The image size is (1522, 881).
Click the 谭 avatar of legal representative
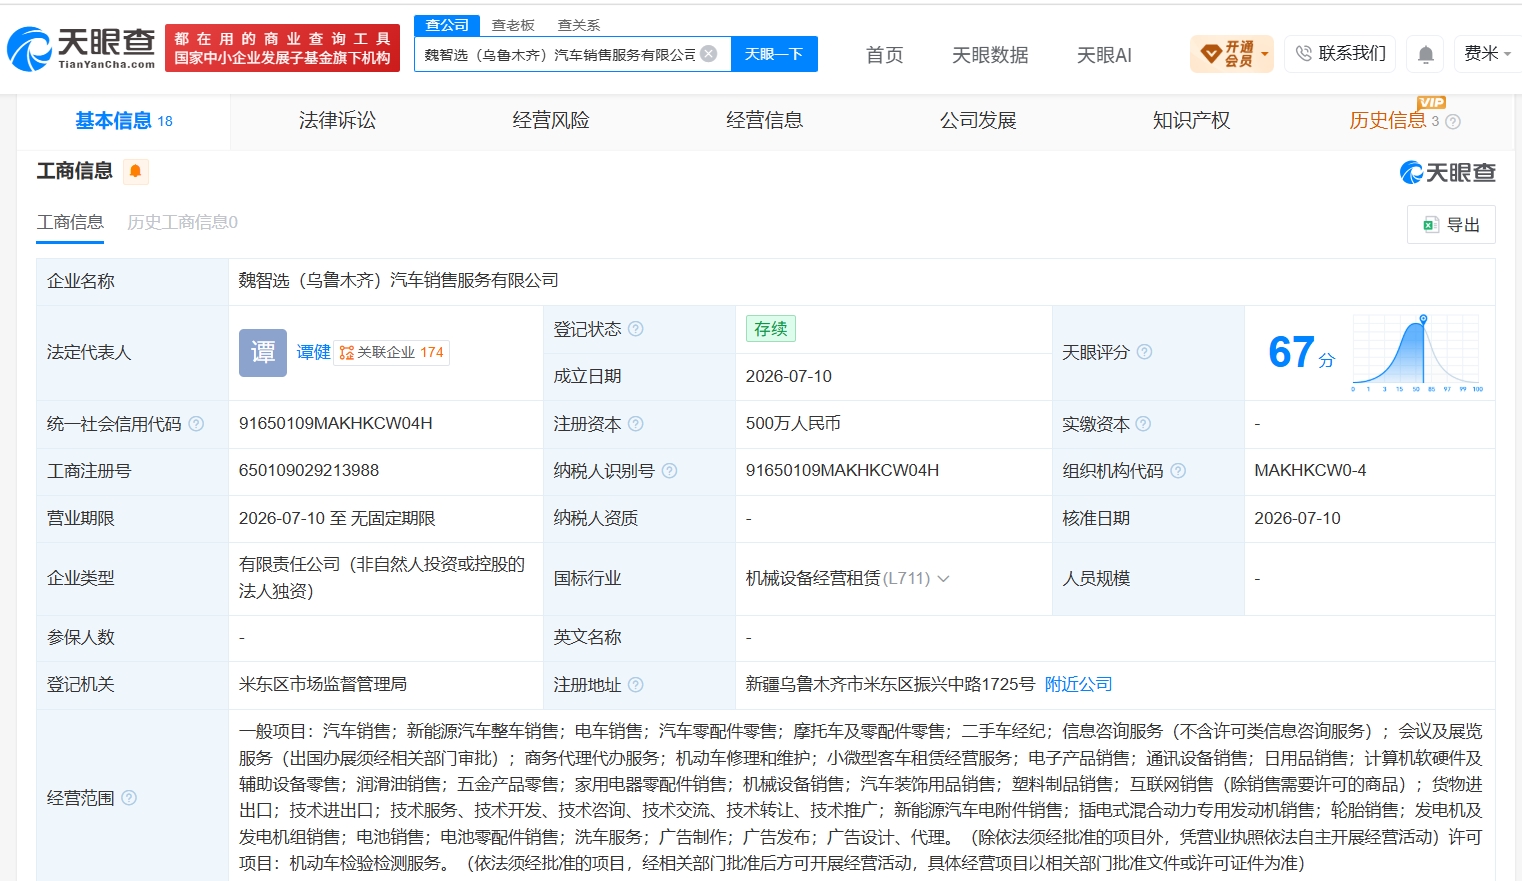click(x=263, y=352)
